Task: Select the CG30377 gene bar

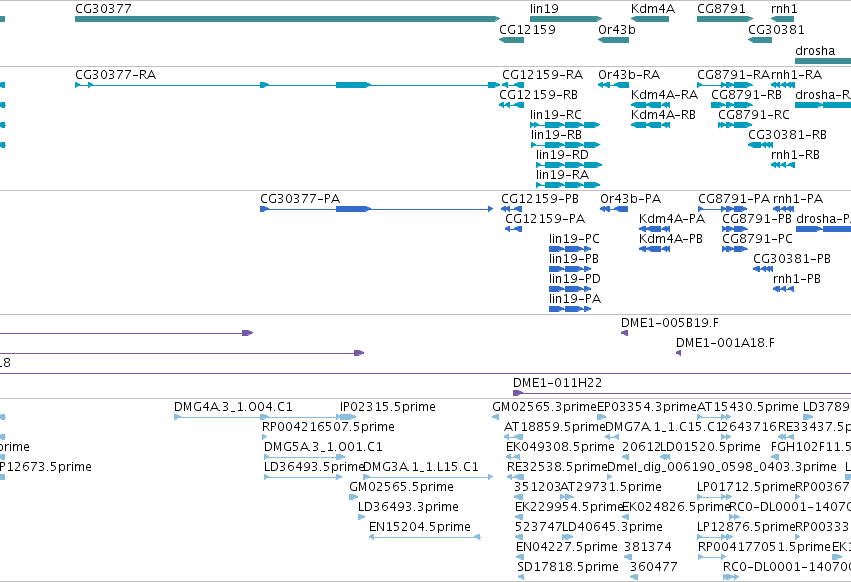Action: 288,19
